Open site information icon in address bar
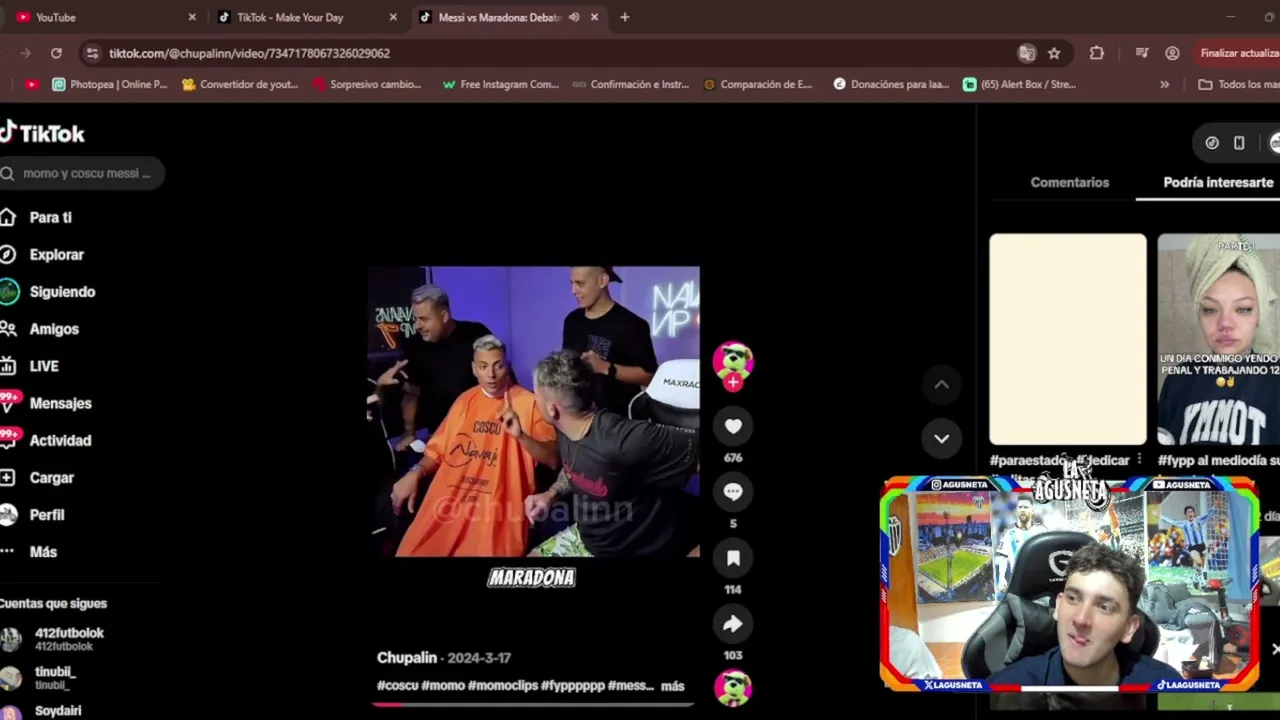Viewport: 1280px width, 720px height. pyautogui.click(x=92, y=53)
